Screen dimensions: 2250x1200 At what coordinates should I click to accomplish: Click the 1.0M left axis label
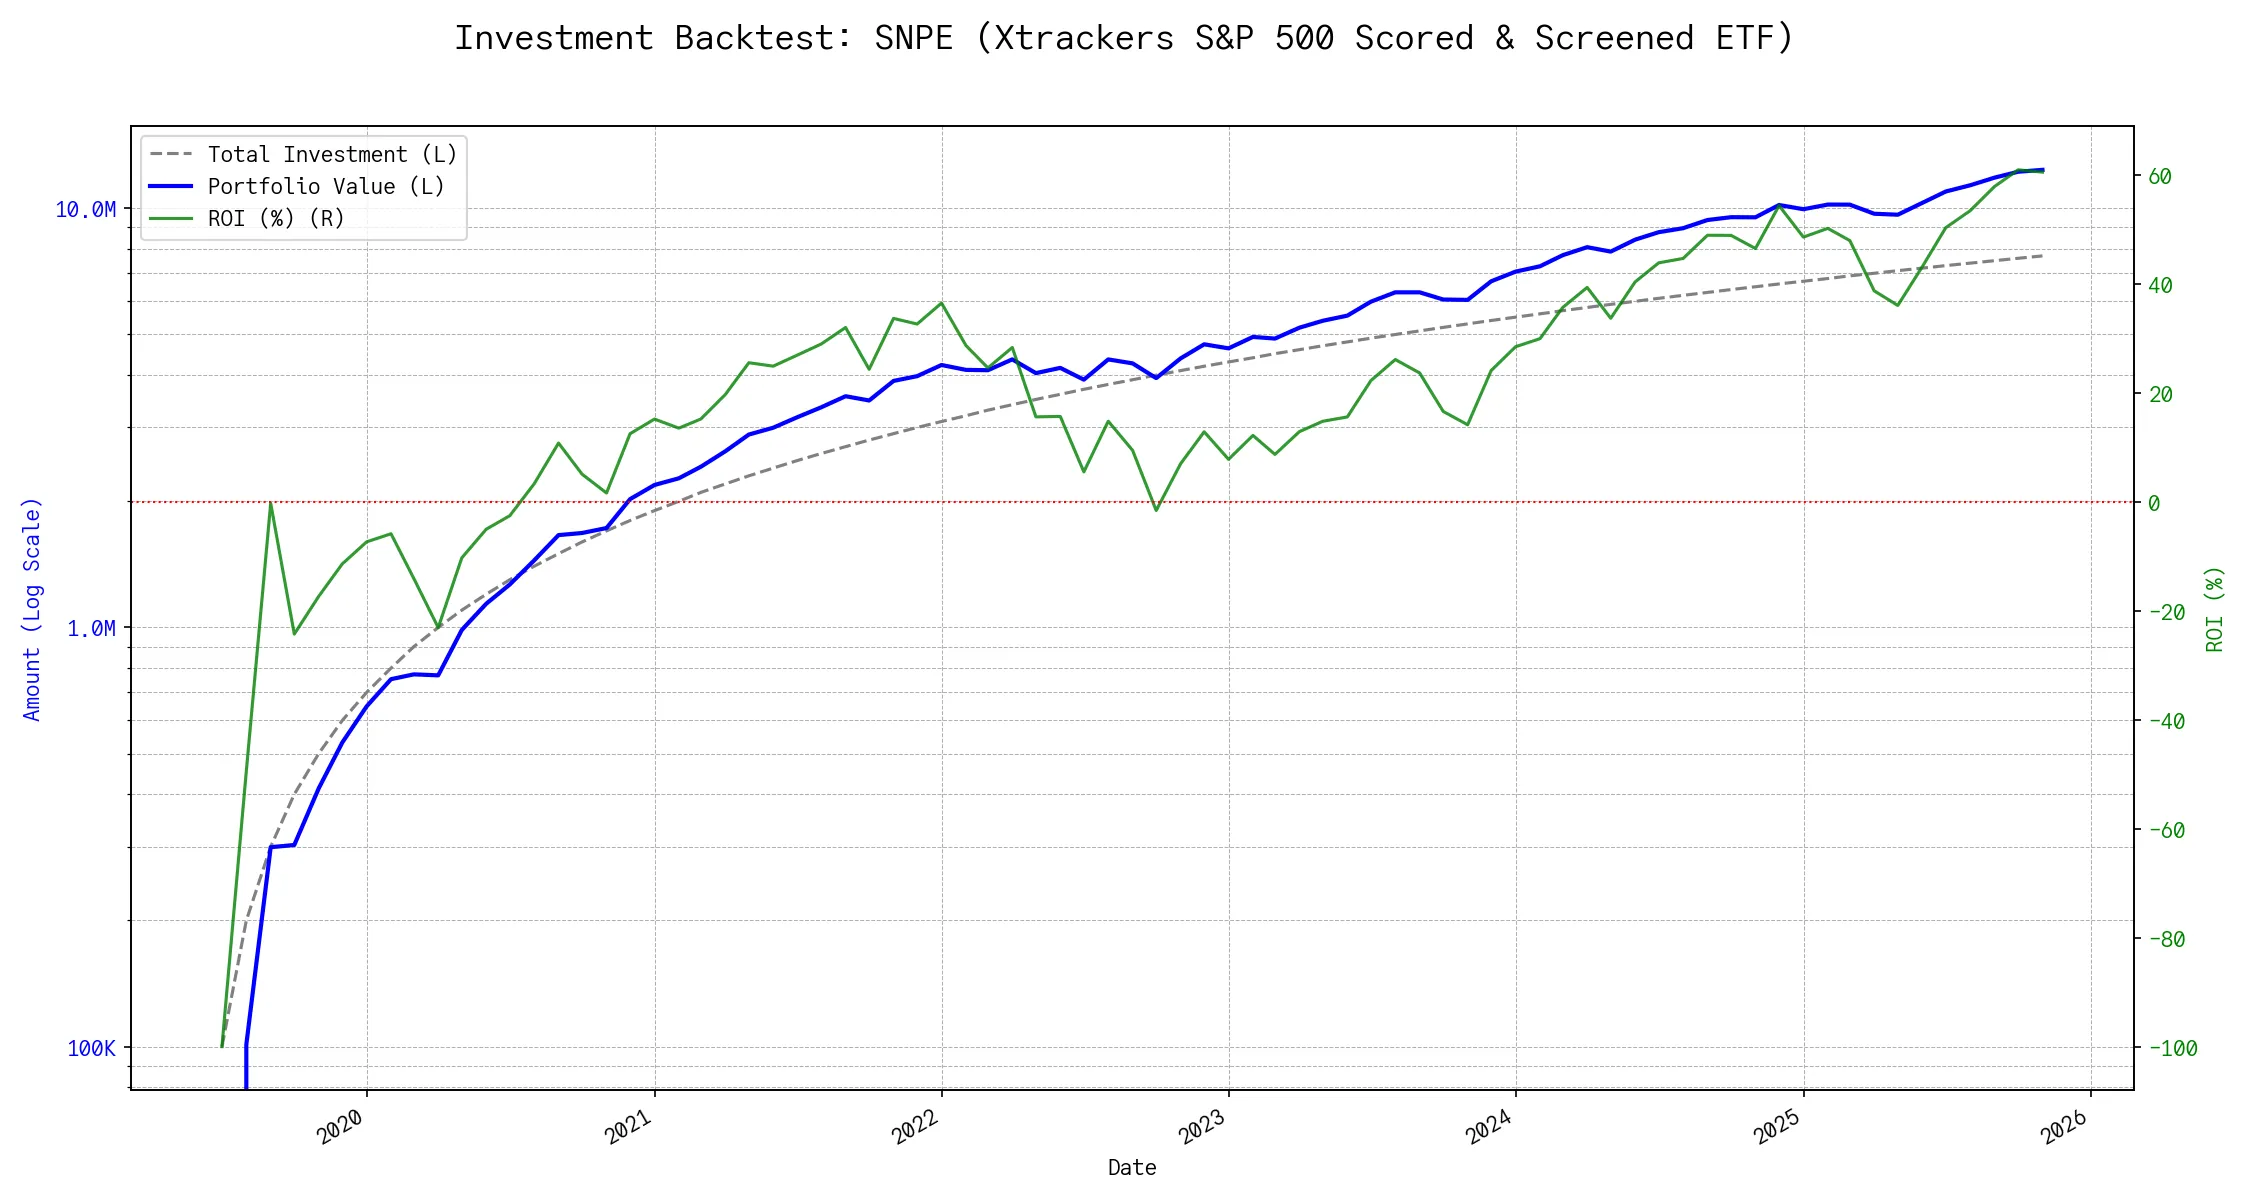(x=91, y=629)
